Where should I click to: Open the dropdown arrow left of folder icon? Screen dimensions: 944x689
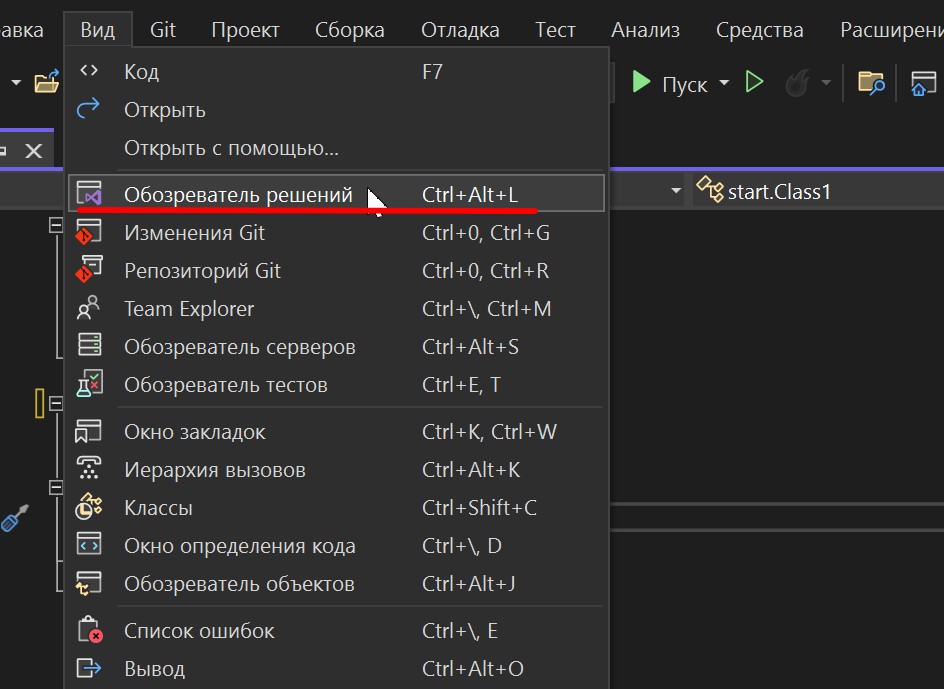point(16,83)
